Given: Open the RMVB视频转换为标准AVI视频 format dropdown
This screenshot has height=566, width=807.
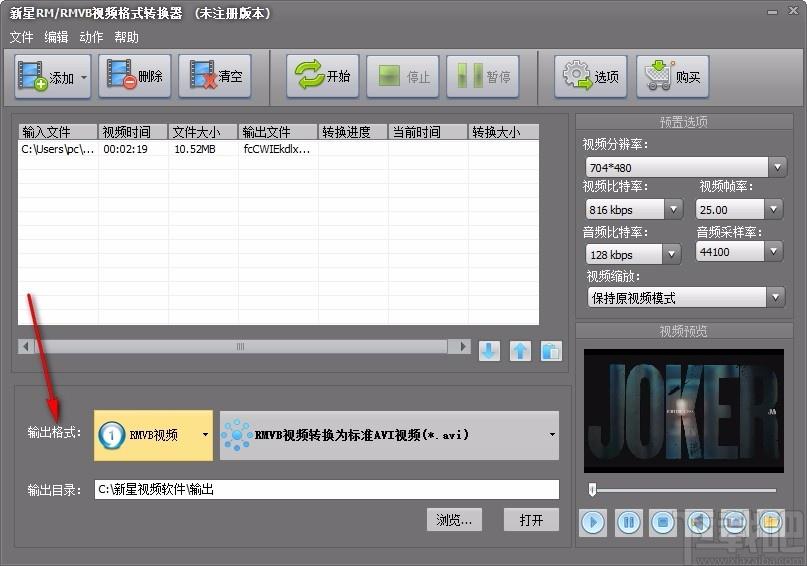Looking at the screenshot, I should [x=389, y=435].
